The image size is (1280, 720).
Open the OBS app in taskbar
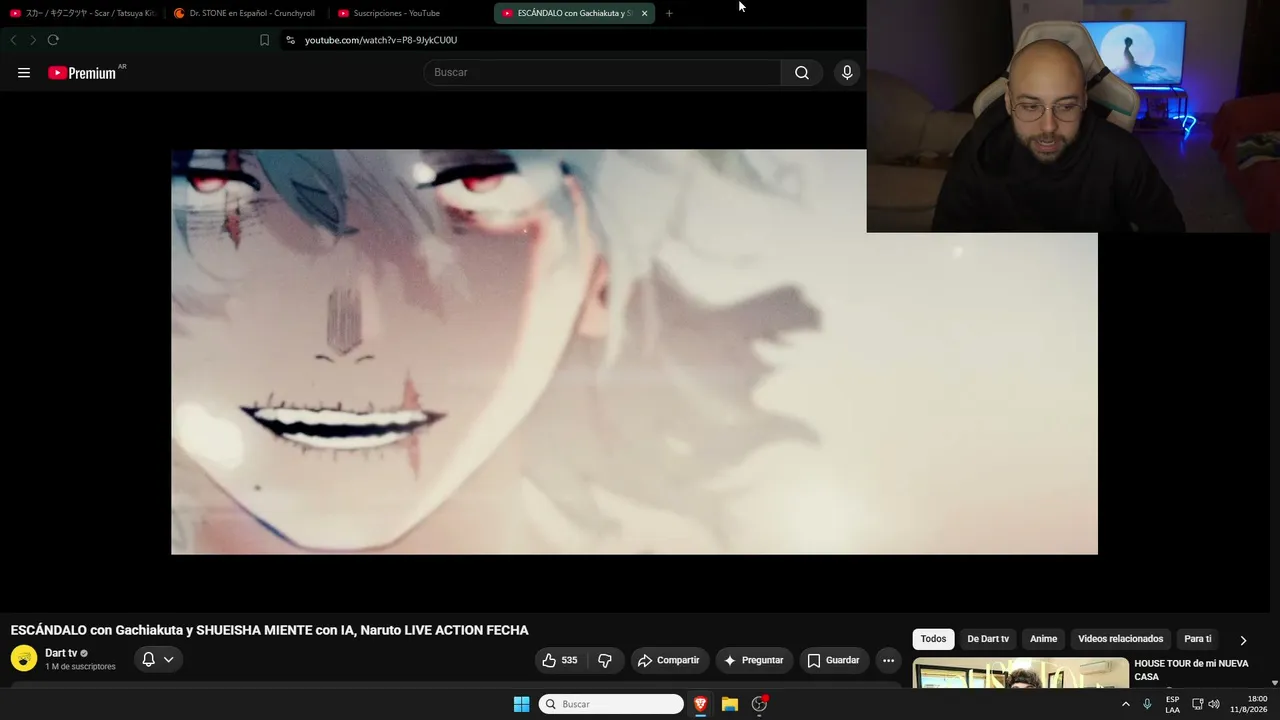pos(760,704)
